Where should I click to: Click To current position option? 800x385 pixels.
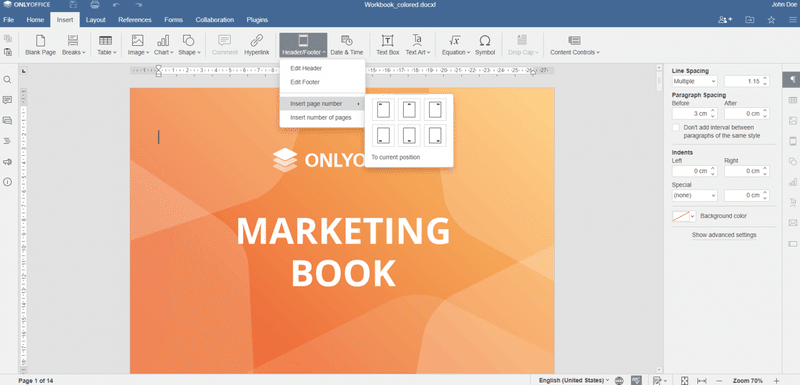(x=395, y=157)
